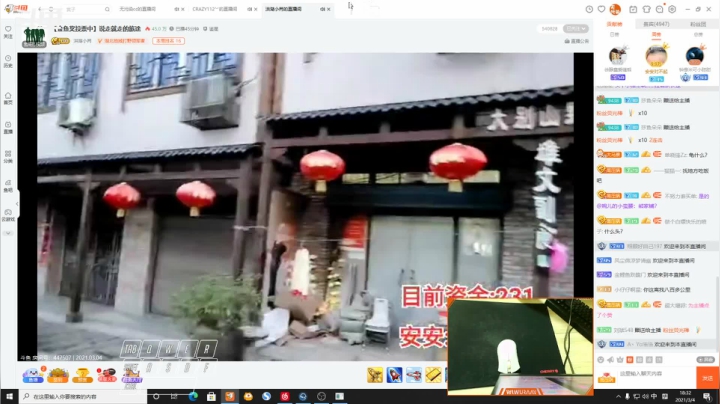Open followed channels heart icon in top bar
This screenshot has width=720, height=404.
point(602,9)
